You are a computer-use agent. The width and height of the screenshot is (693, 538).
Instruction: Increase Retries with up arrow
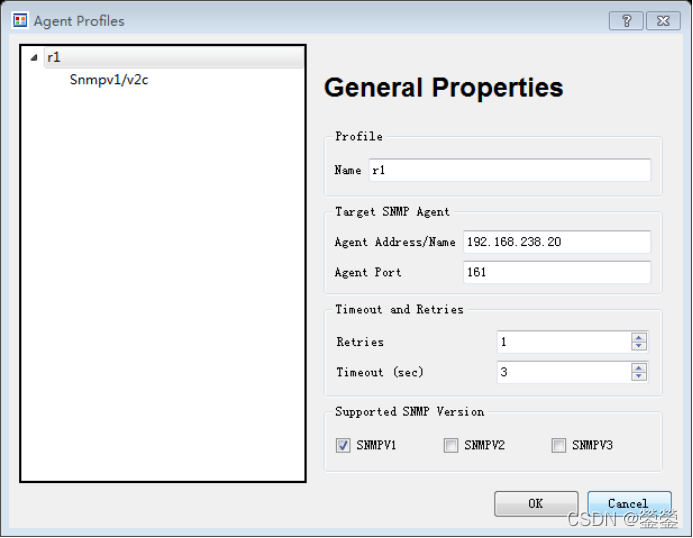point(639,337)
